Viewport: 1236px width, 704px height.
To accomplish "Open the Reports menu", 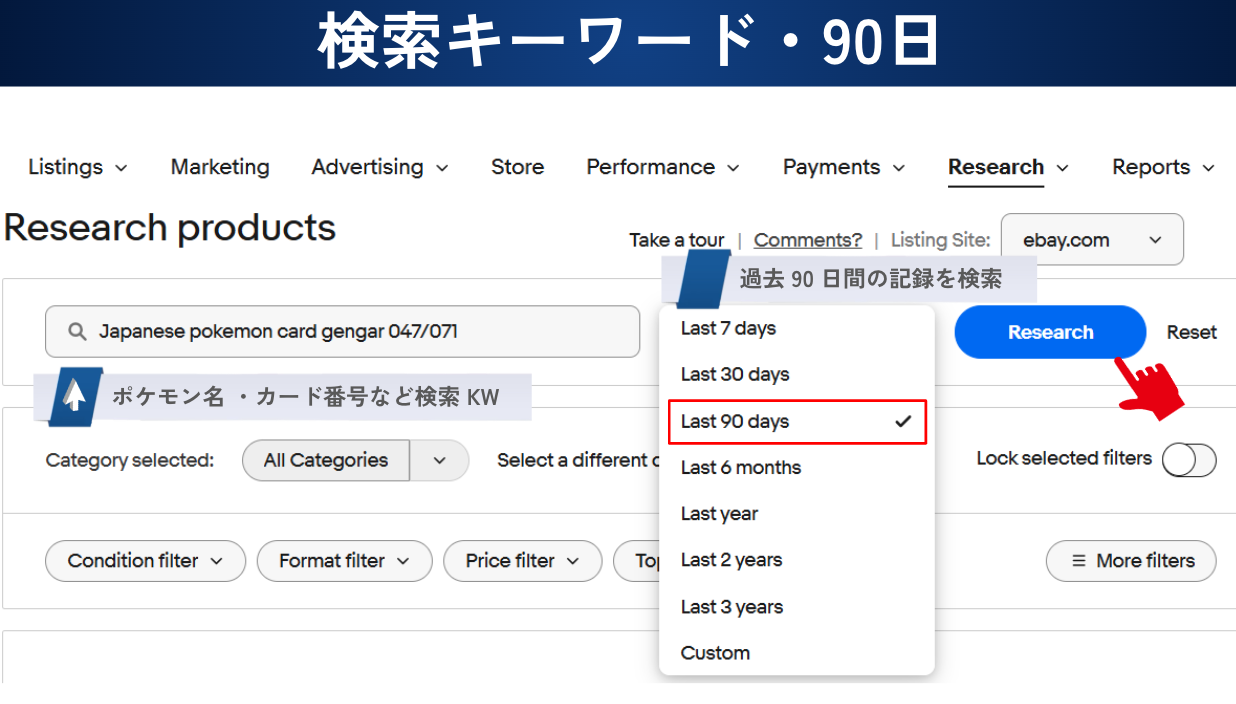I will pos(1163,167).
